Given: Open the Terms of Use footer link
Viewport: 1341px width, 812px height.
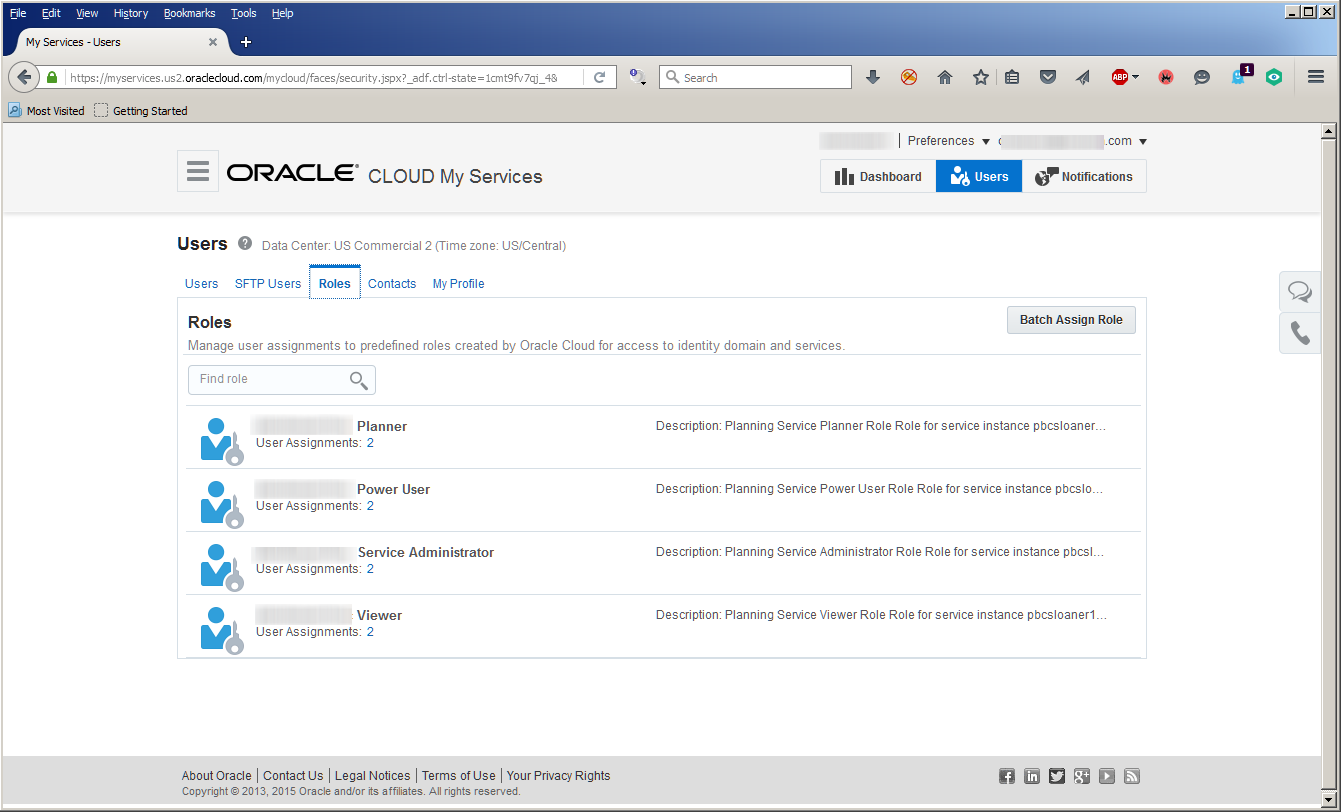Looking at the screenshot, I should pos(458,776).
